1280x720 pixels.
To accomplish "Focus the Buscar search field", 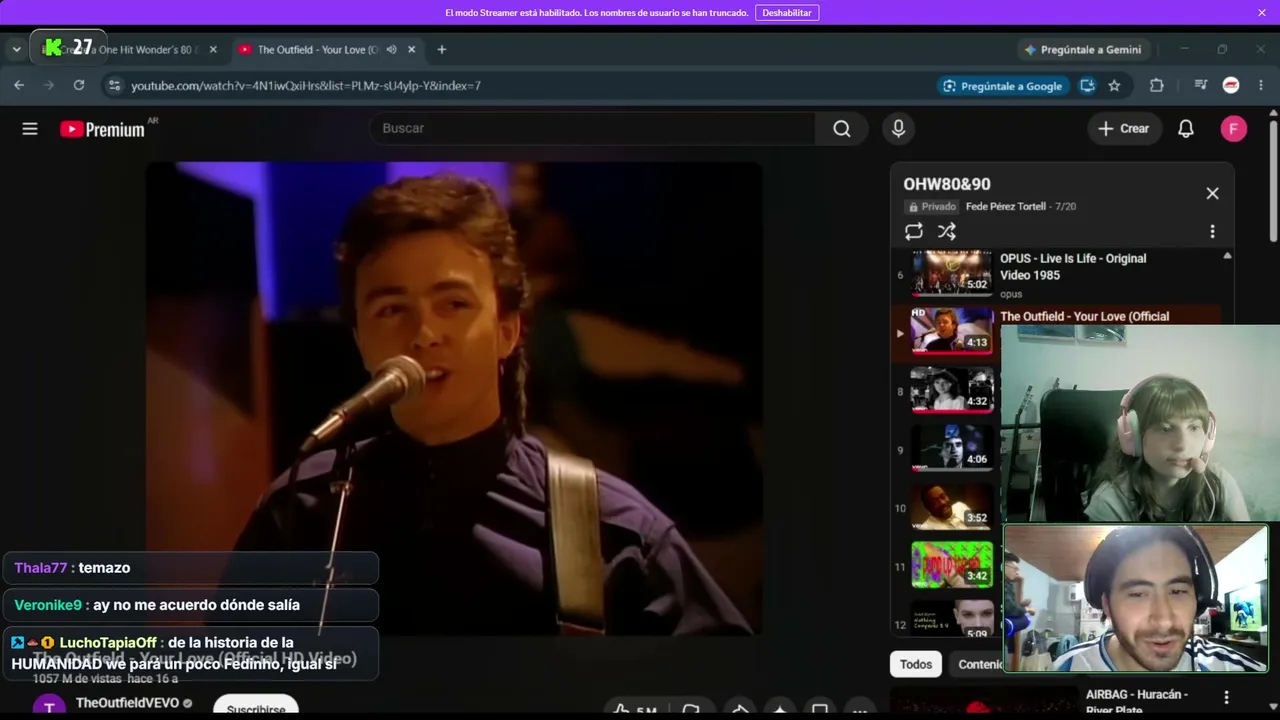I will [x=592, y=128].
